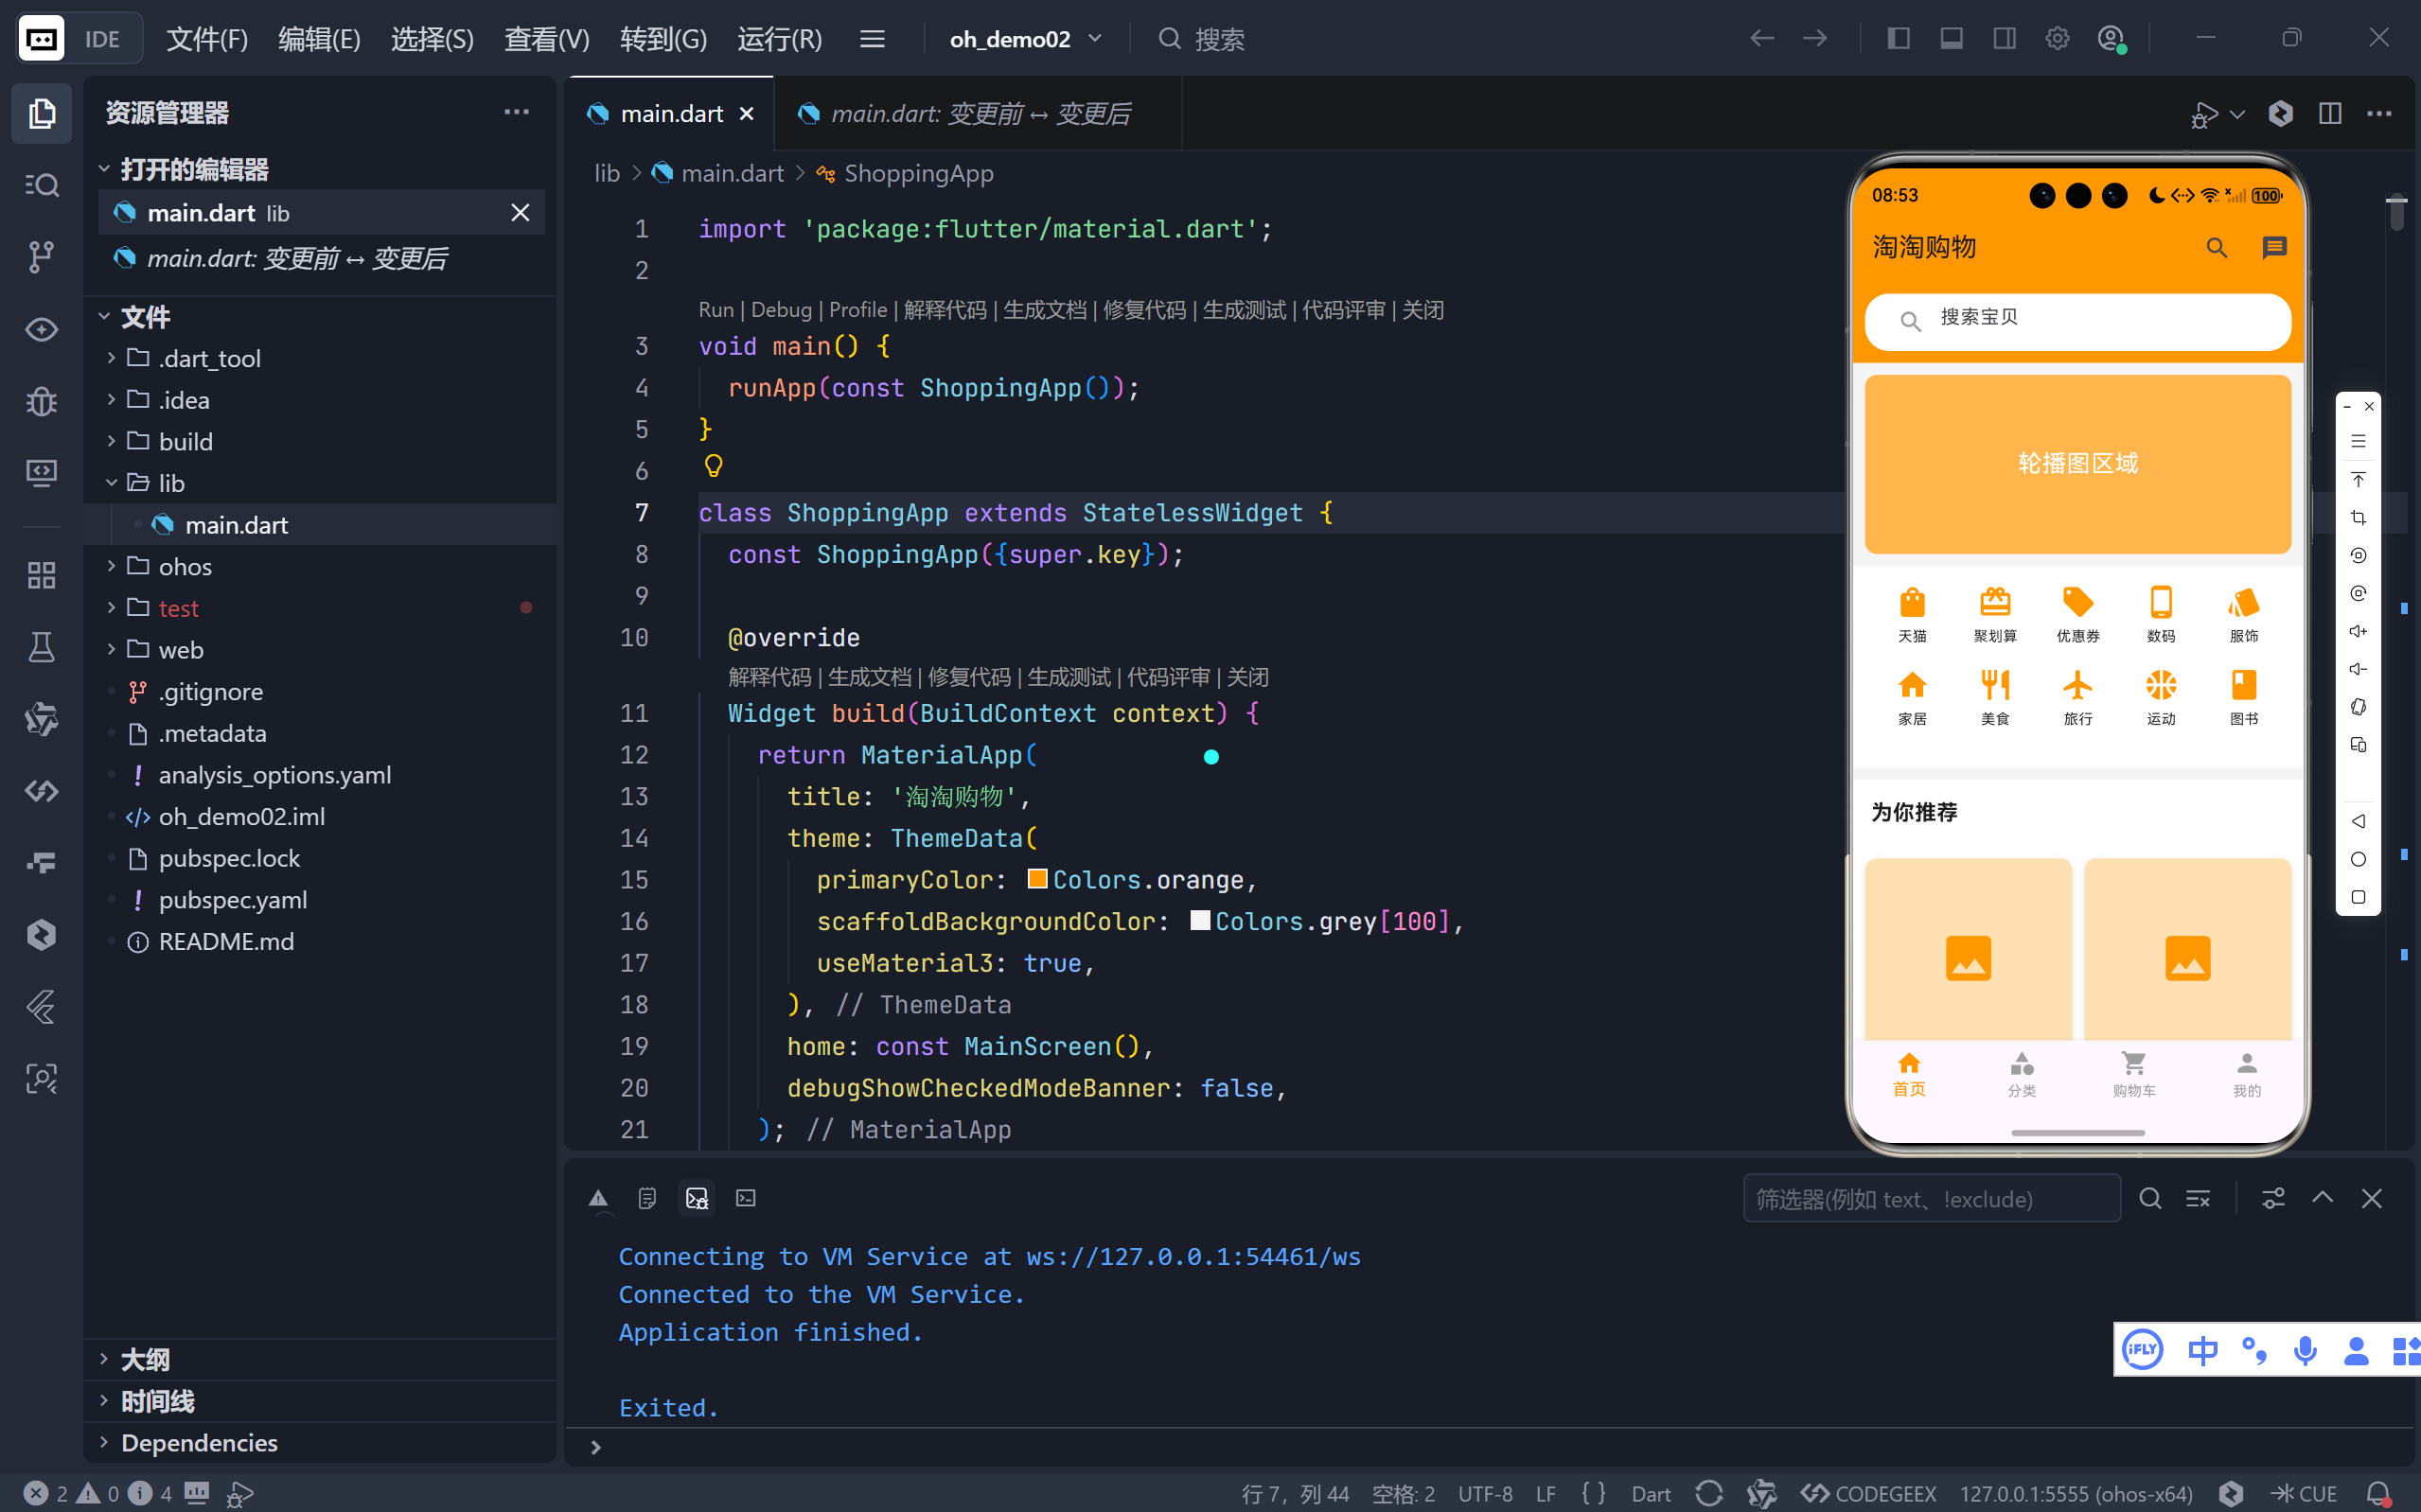Viewport: 2421px width, 1512px height.
Task: Click the clear console output icon
Action: click(x=2198, y=1199)
